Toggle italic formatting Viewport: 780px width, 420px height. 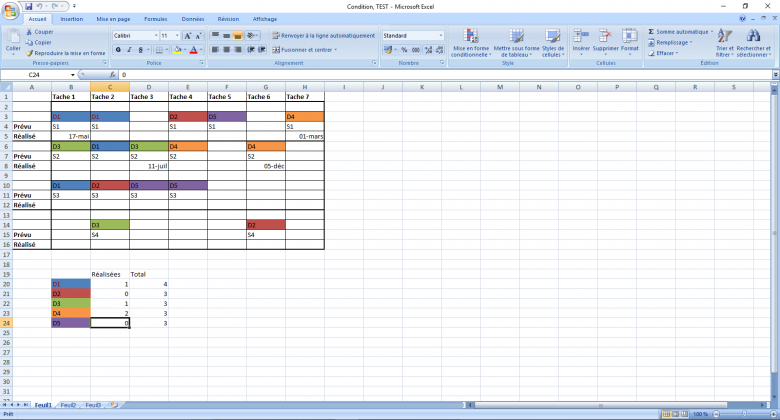click(127, 49)
